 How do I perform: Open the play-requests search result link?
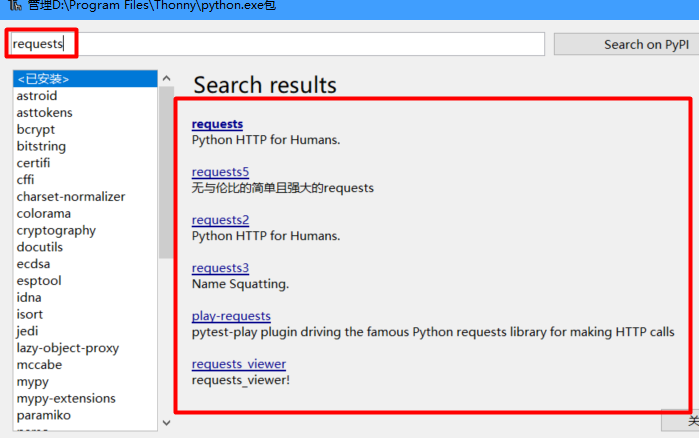[231, 316]
